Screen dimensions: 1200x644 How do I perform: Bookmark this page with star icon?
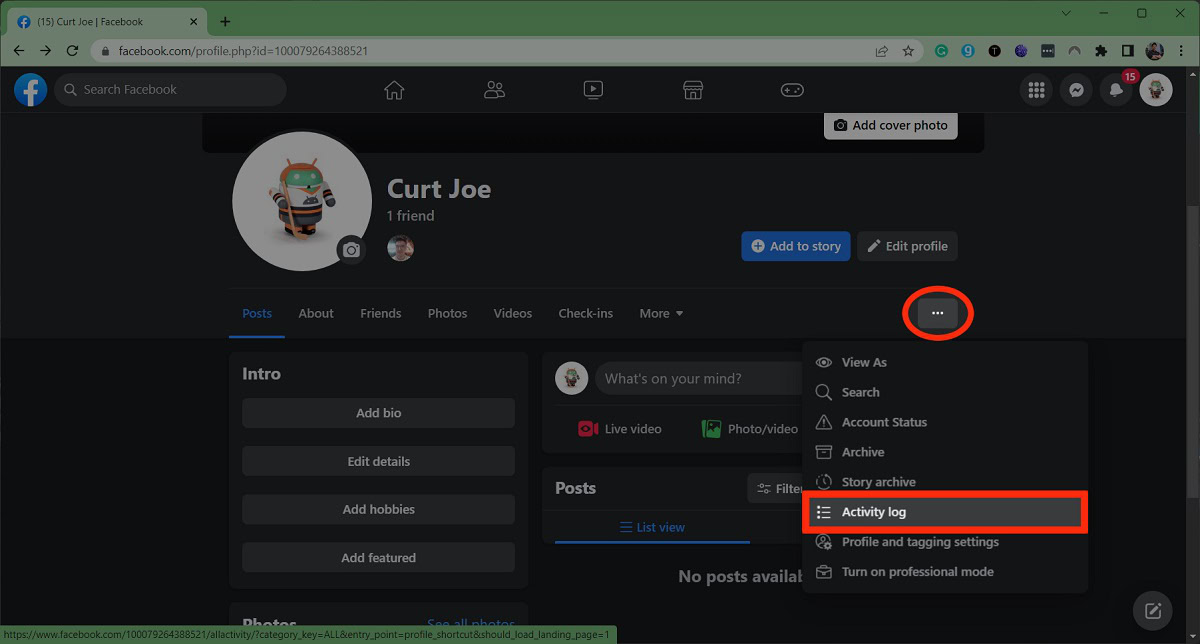[x=908, y=50]
